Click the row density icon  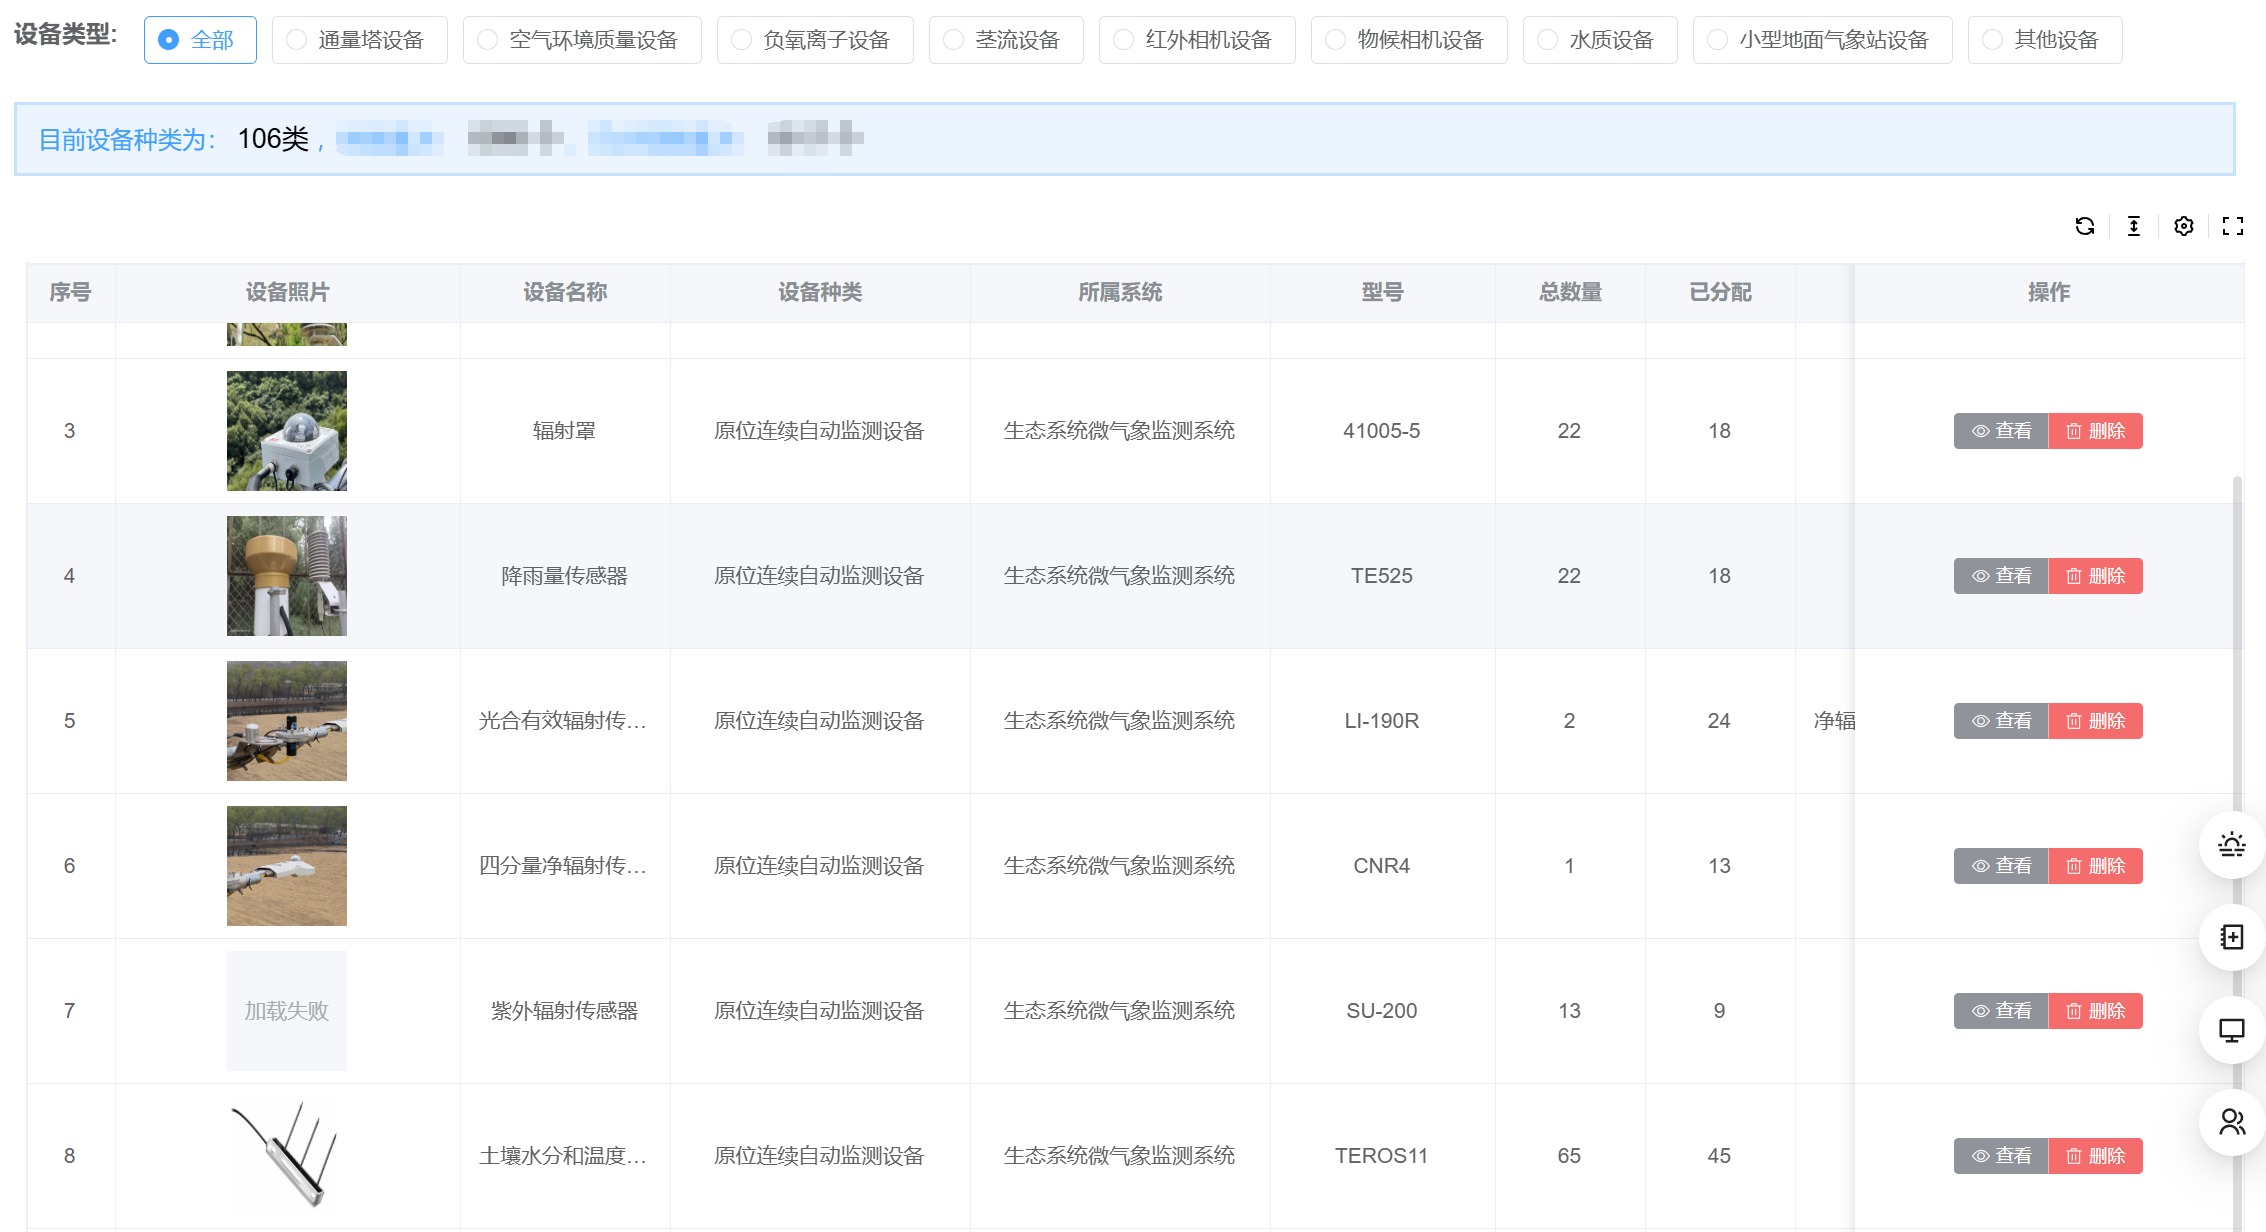2133,226
